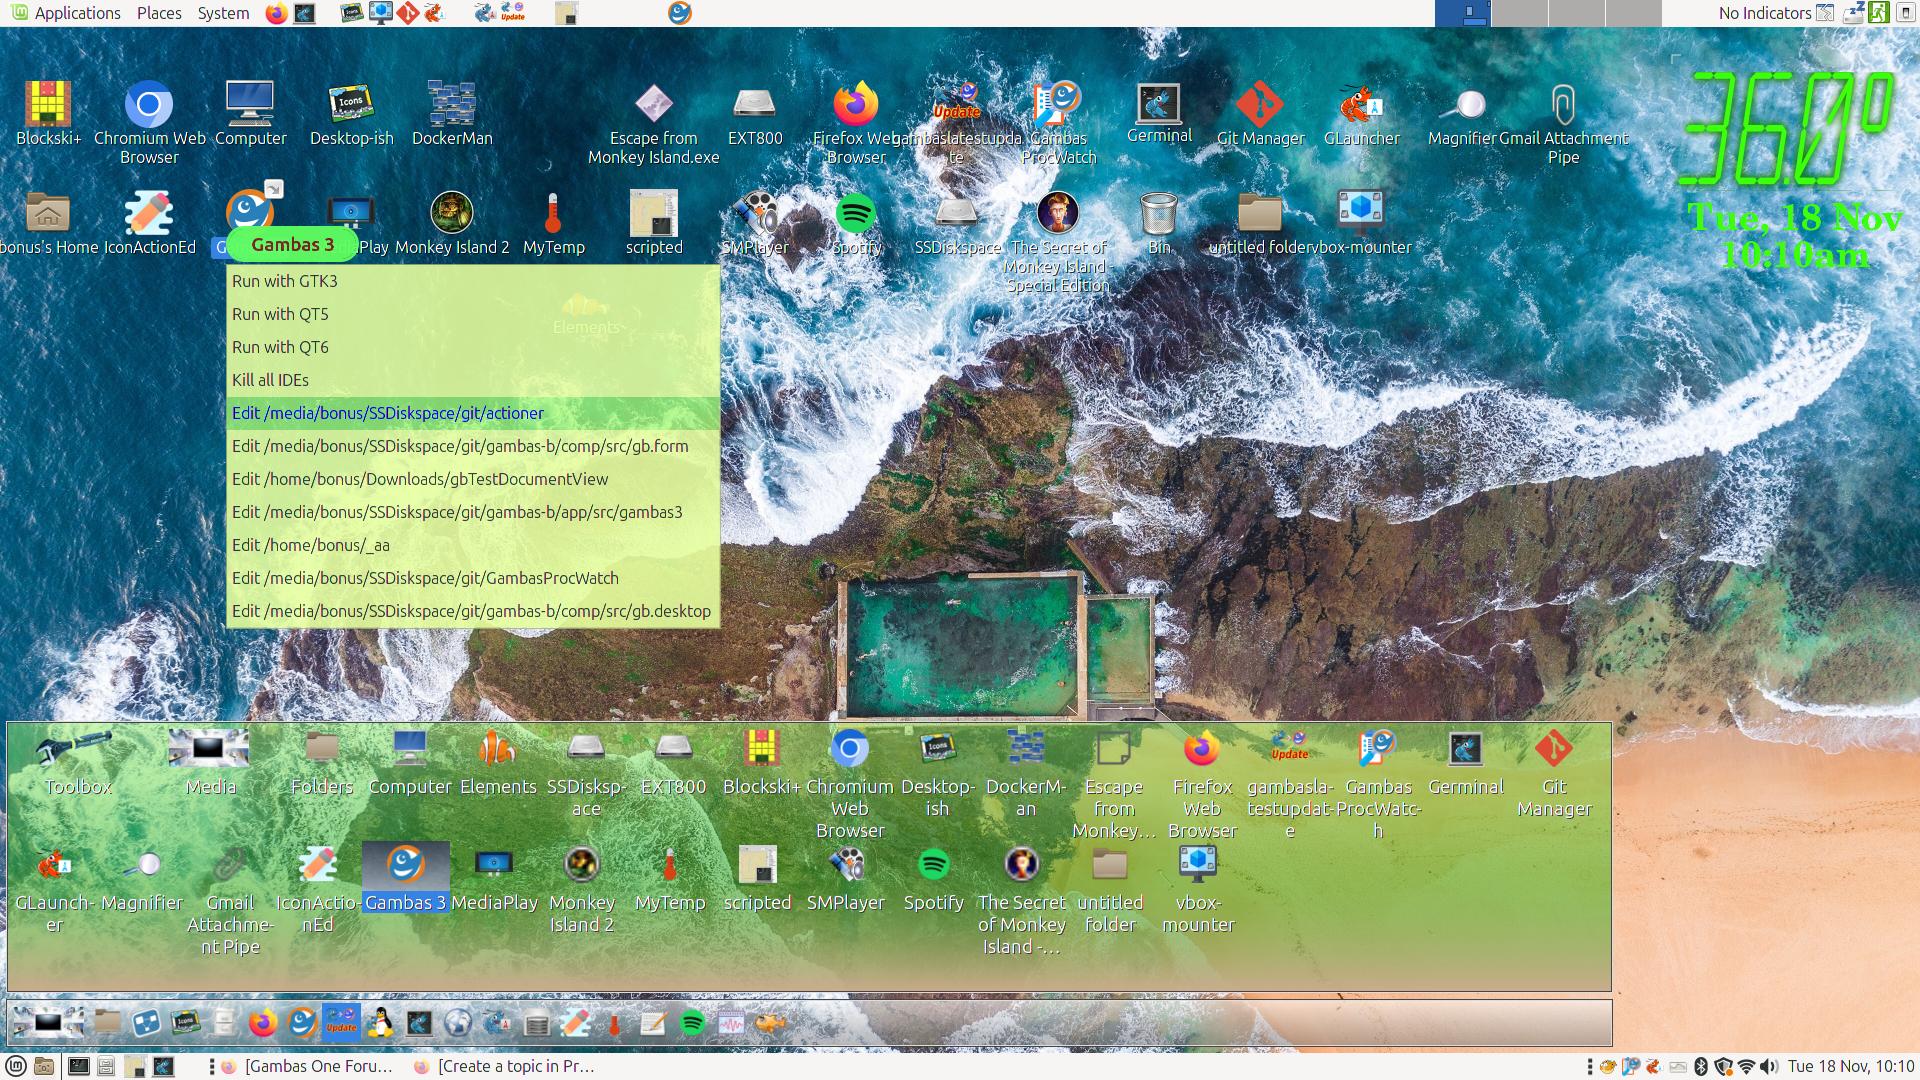
Task: Launch Spotify from the desktop icons
Action: coord(857,213)
